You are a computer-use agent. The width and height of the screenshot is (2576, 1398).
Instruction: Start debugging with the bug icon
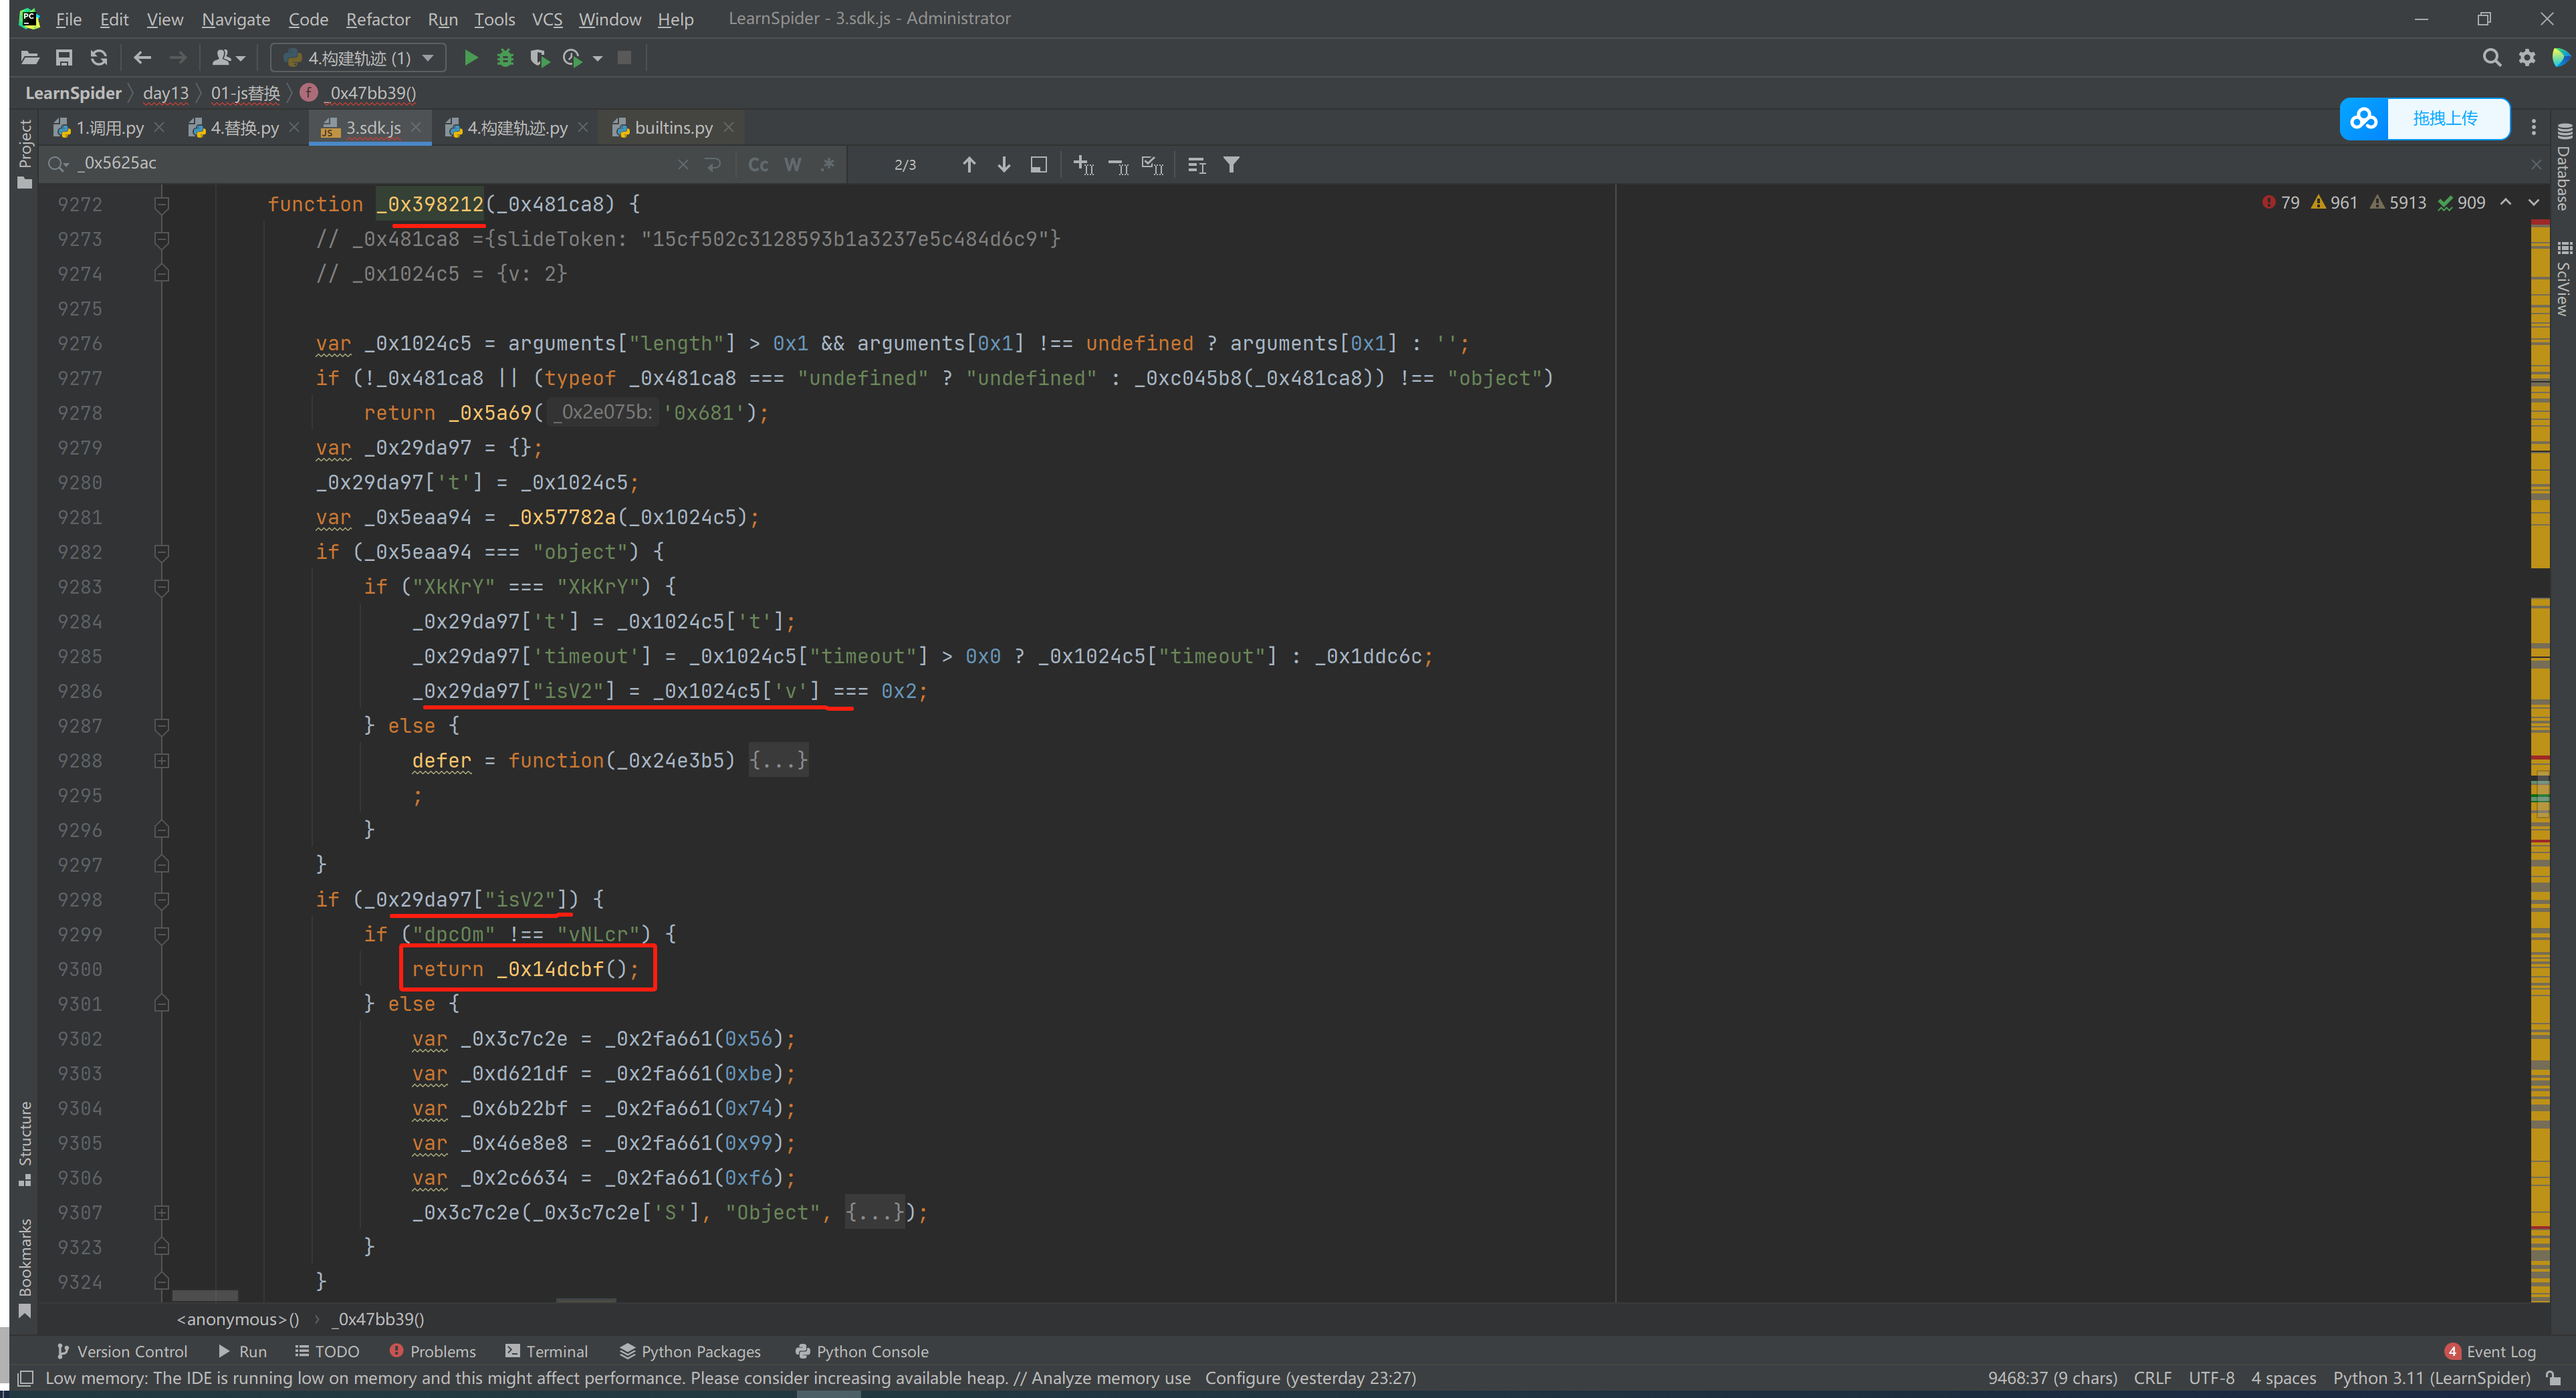click(x=505, y=58)
